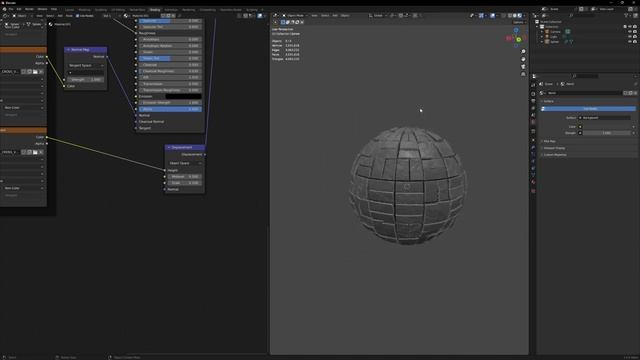The width and height of the screenshot is (640, 360).
Task: Click the viewport zoom gizmo icon
Action: tap(523, 52)
